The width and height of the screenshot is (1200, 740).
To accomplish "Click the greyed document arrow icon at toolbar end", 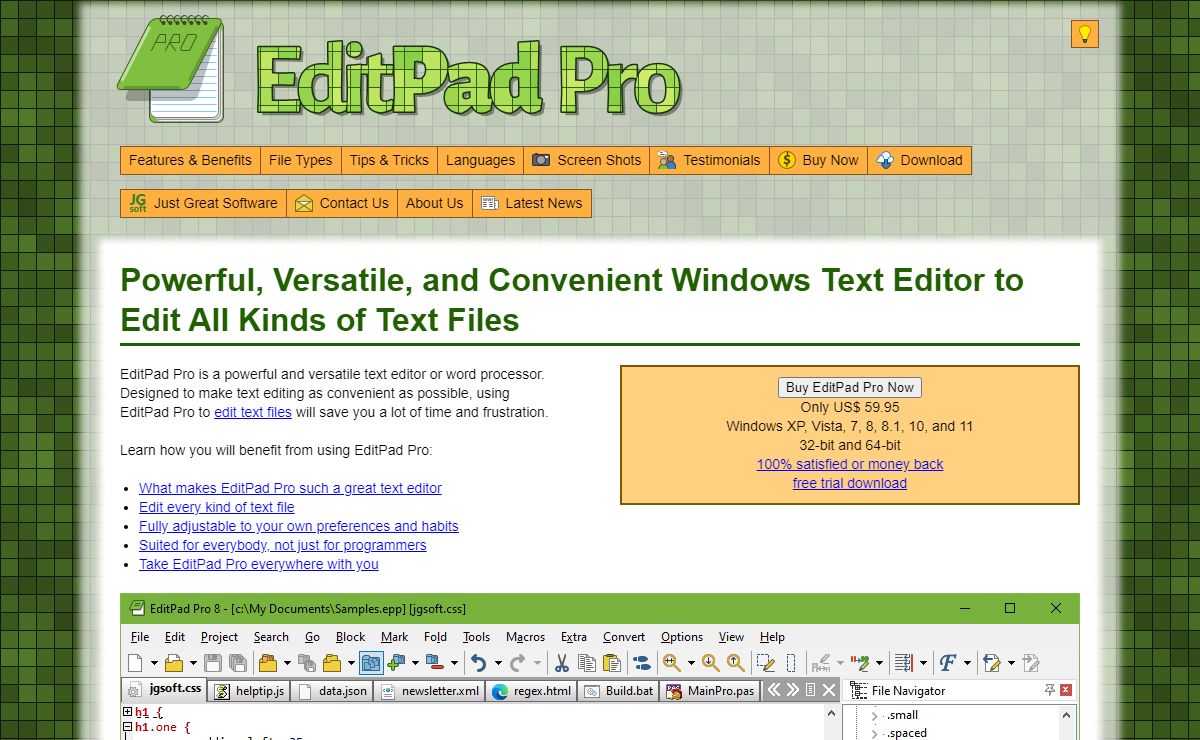I will click(1031, 662).
